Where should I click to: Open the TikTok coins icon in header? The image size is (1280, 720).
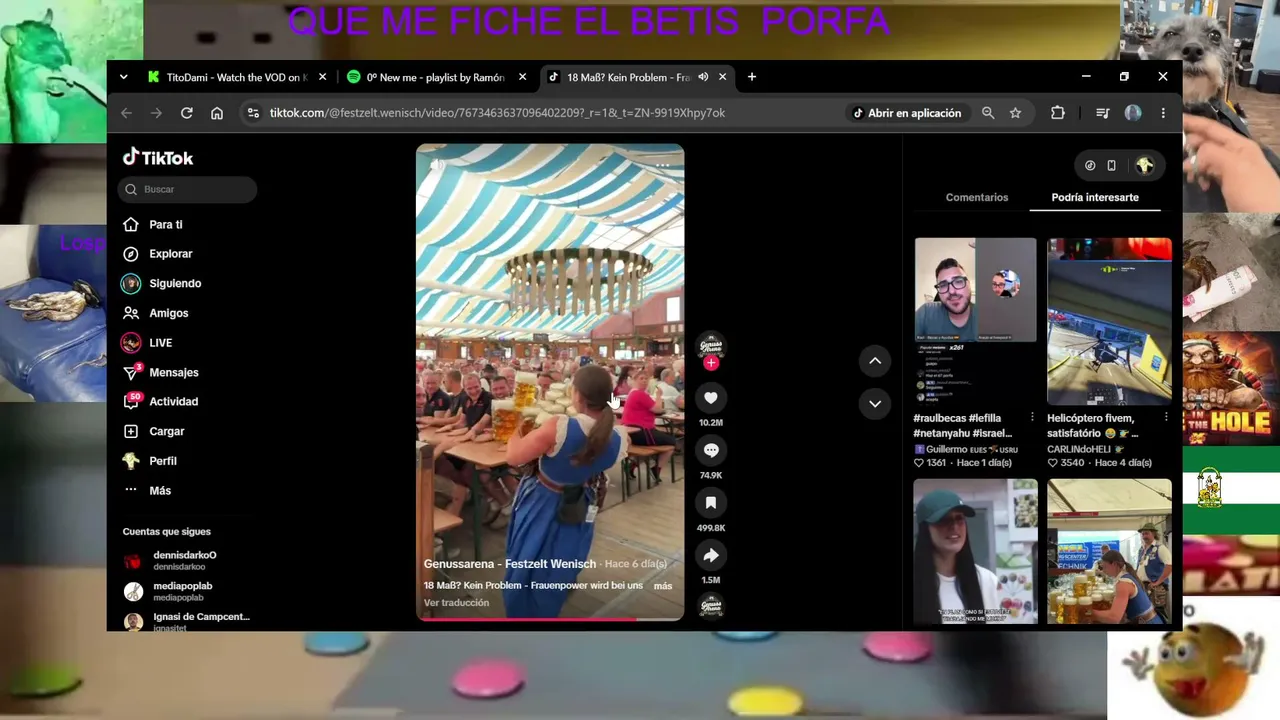(x=1090, y=166)
